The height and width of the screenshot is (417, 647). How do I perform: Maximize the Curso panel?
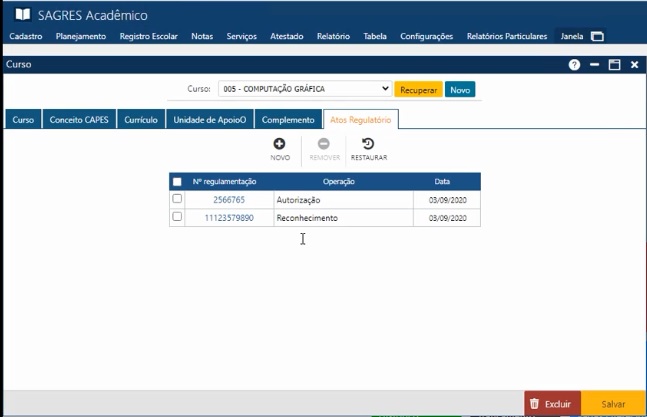click(614, 64)
